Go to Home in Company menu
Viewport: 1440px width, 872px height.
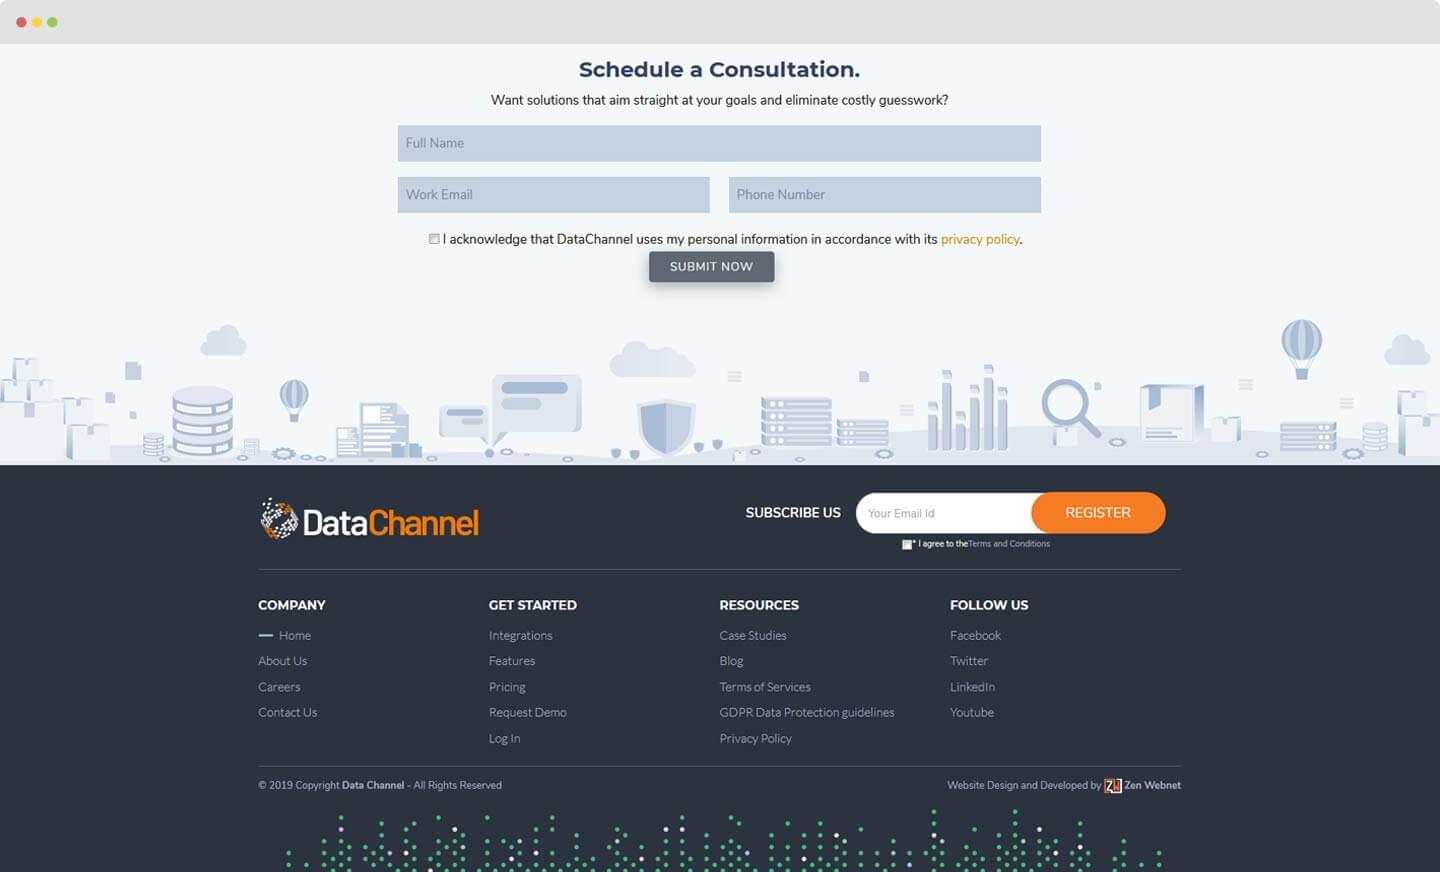click(294, 636)
